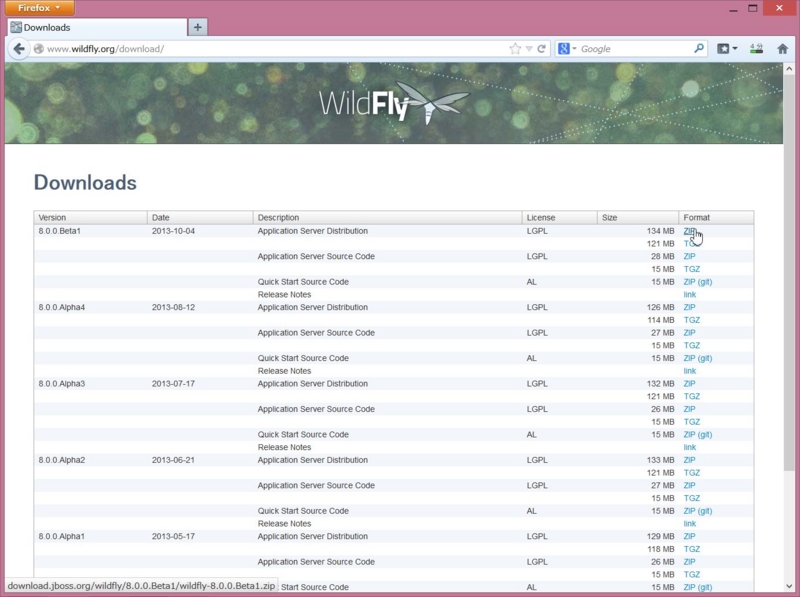Viewport: 800px width, 597px height.
Task: Open the 8.0.0.Beta1 Release Notes link
Action: [690, 294]
